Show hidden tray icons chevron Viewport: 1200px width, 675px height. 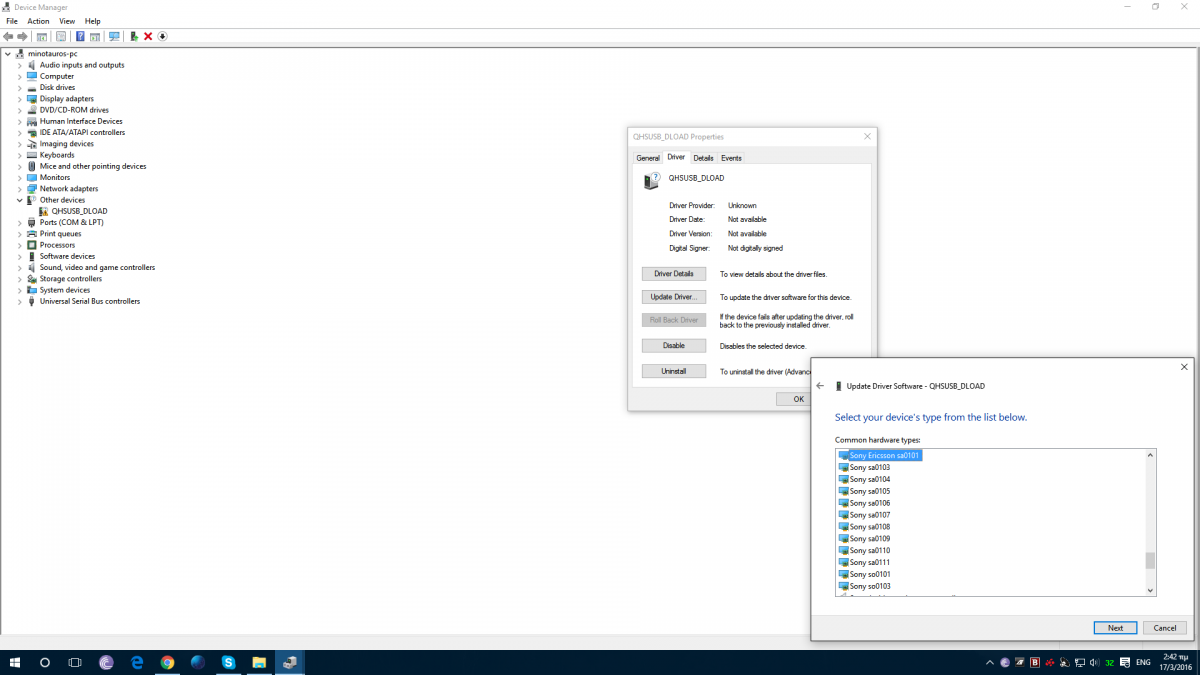click(x=990, y=663)
